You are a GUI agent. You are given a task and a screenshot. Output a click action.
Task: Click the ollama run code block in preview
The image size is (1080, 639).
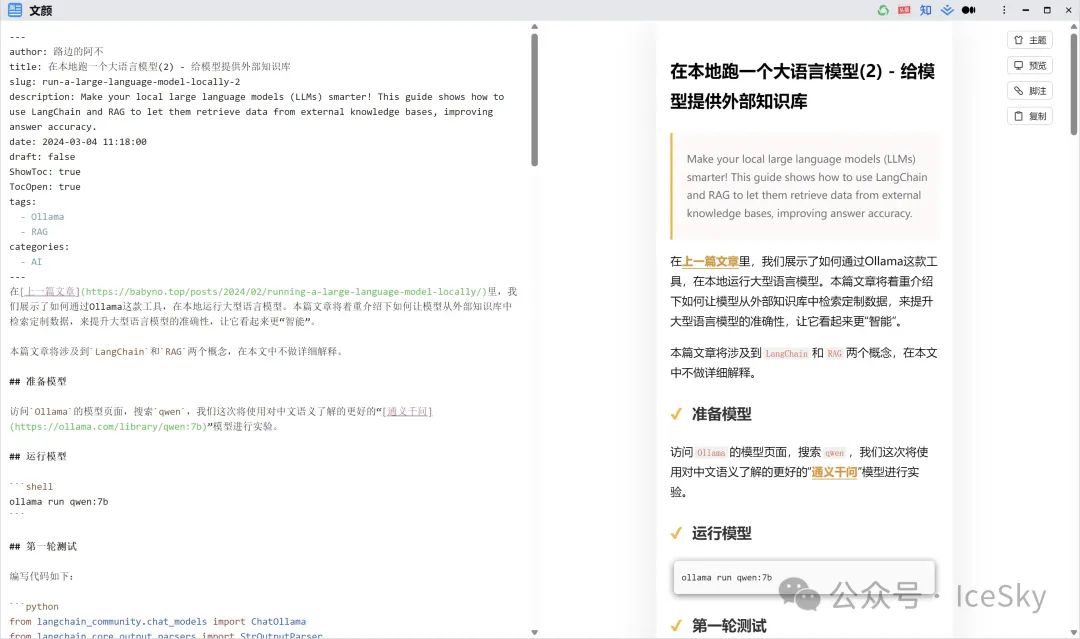point(803,577)
